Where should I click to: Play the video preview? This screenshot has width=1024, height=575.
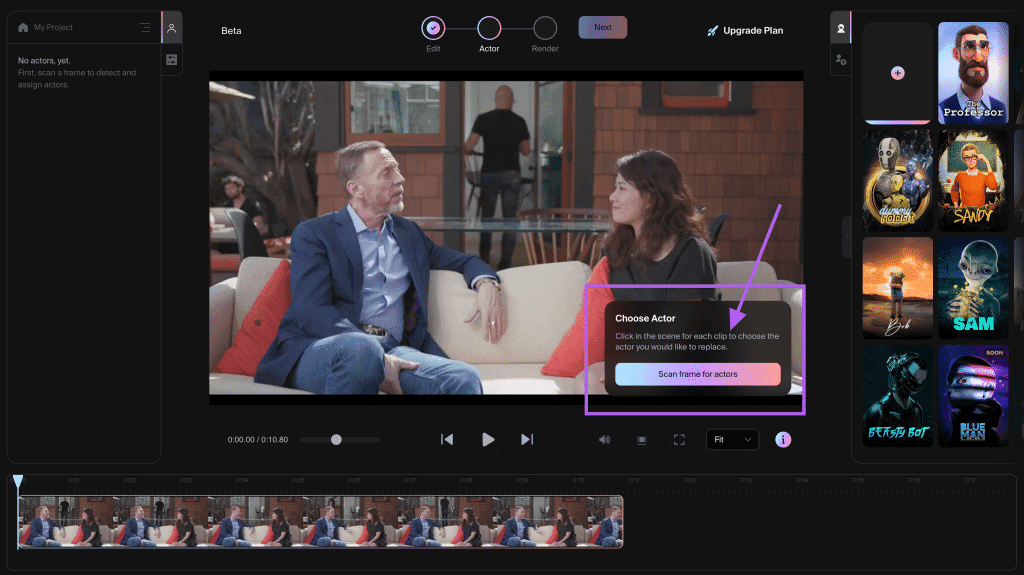488,440
